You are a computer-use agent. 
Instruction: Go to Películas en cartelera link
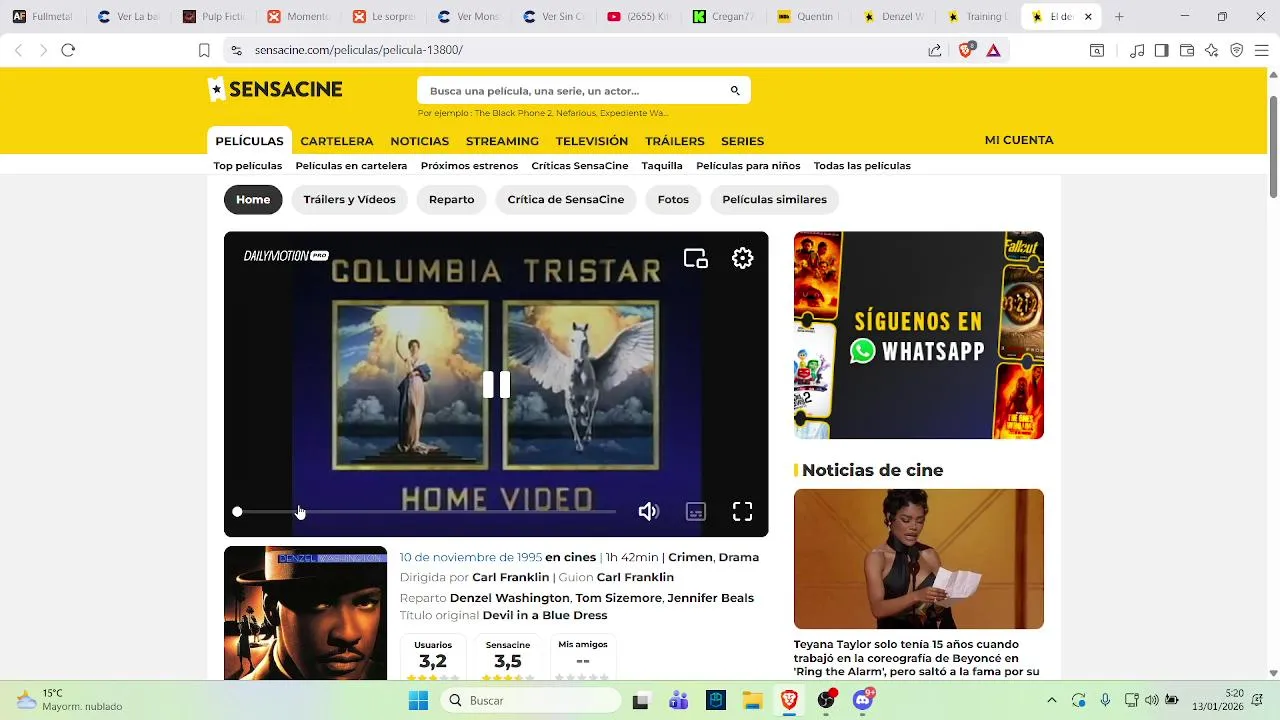[351, 166]
